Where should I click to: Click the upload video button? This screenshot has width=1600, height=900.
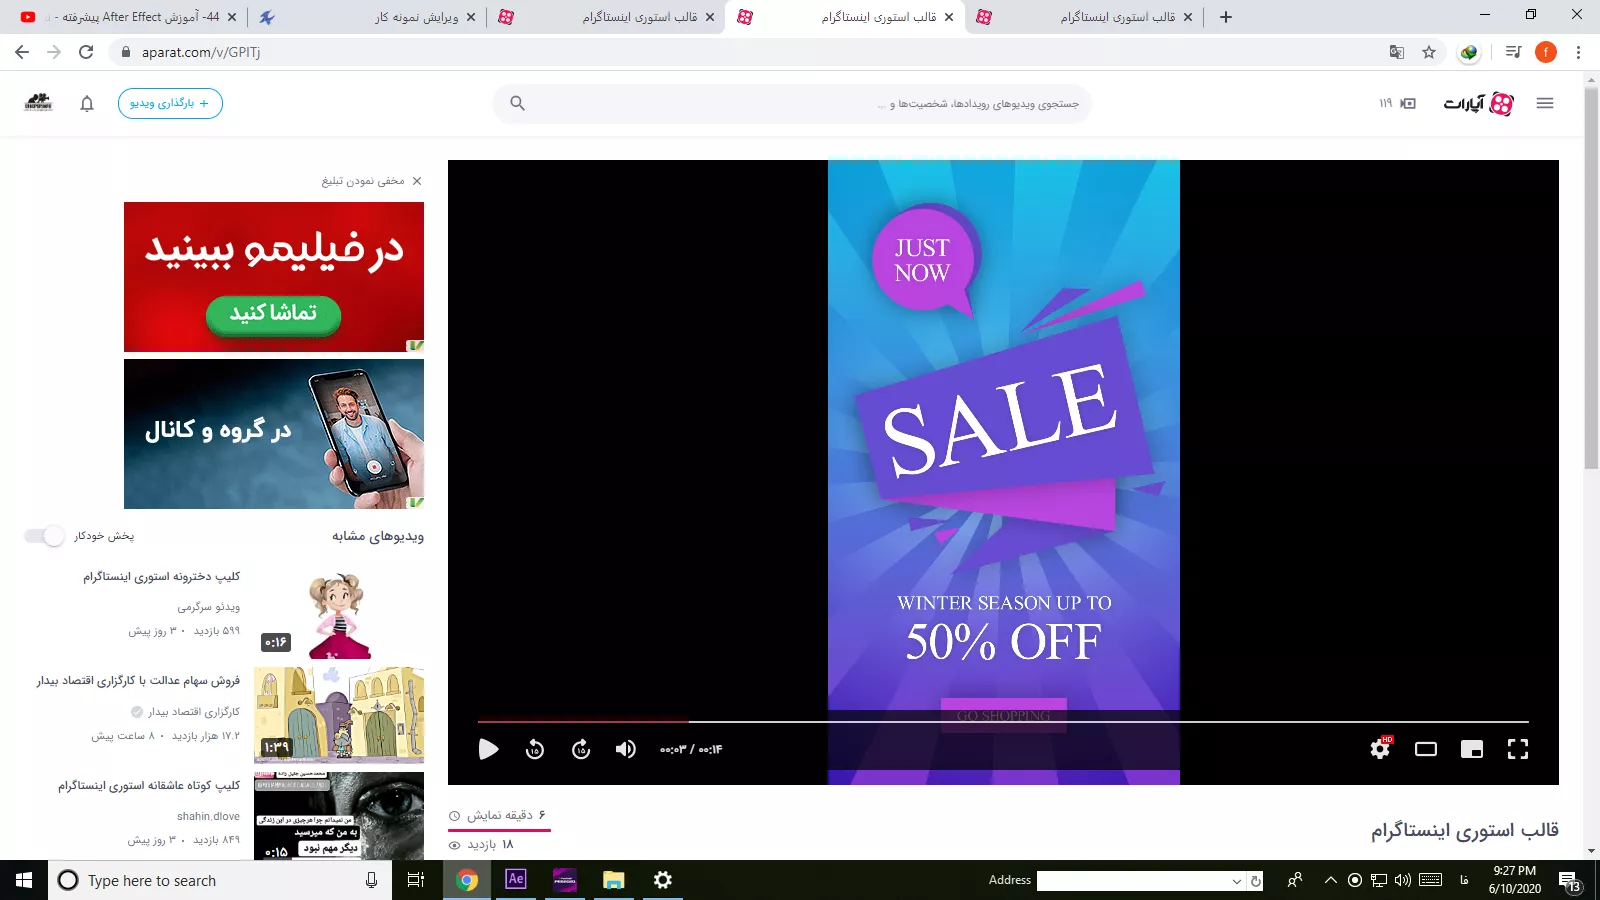click(x=170, y=103)
